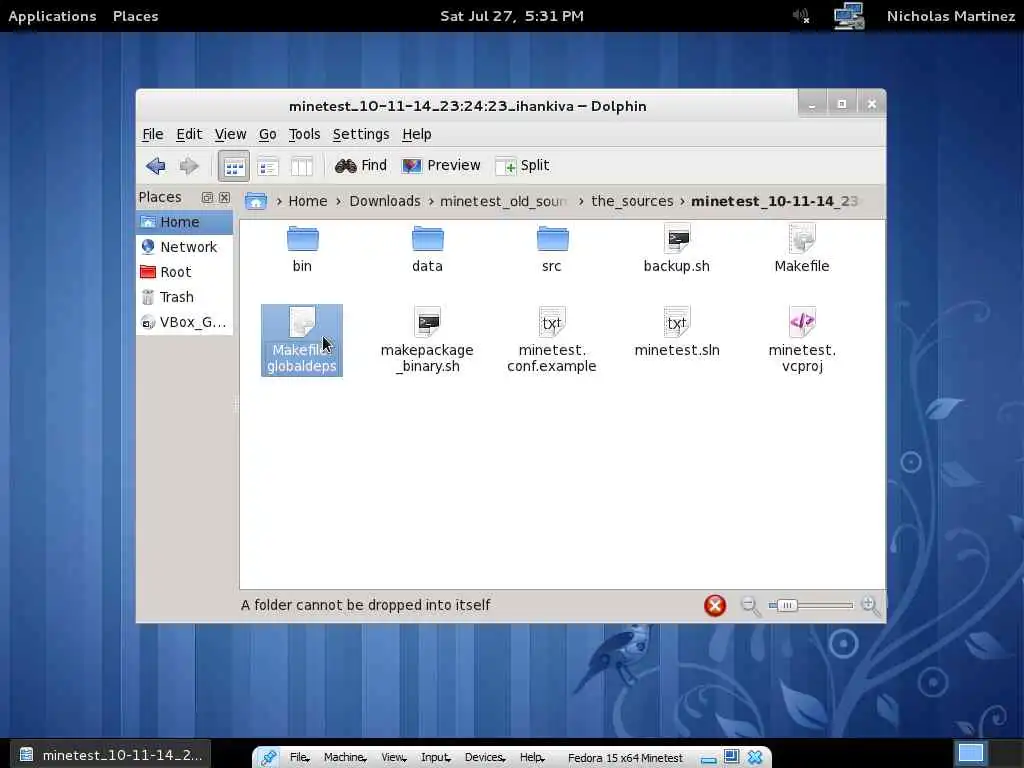
Task: Select the minetest.conf.example text file
Action: click(x=552, y=340)
